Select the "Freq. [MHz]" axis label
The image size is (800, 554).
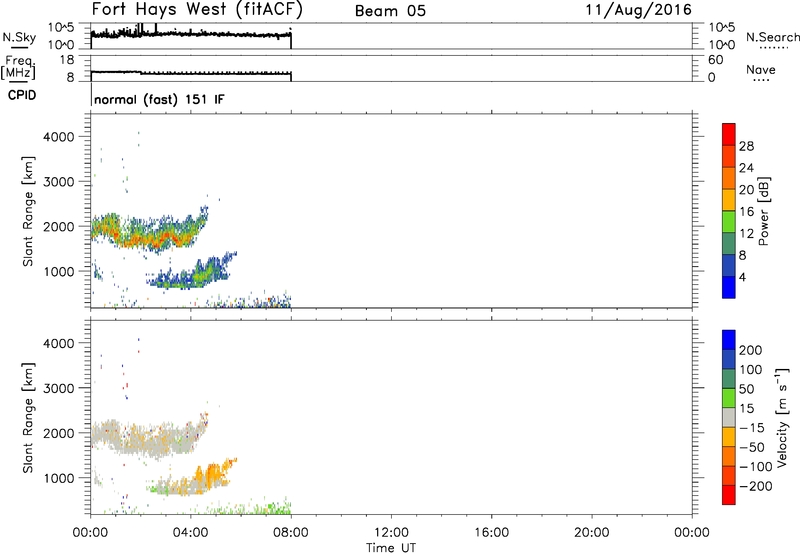pyautogui.click(x=19, y=68)
